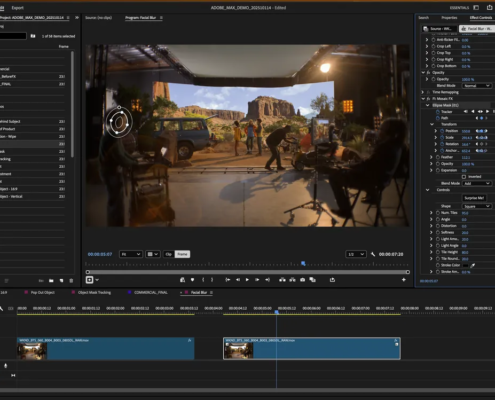Open the Fit zoom level dropdown
Viewport: 495px width, 400px height.
pyautogui.click(x=130, y=254)
